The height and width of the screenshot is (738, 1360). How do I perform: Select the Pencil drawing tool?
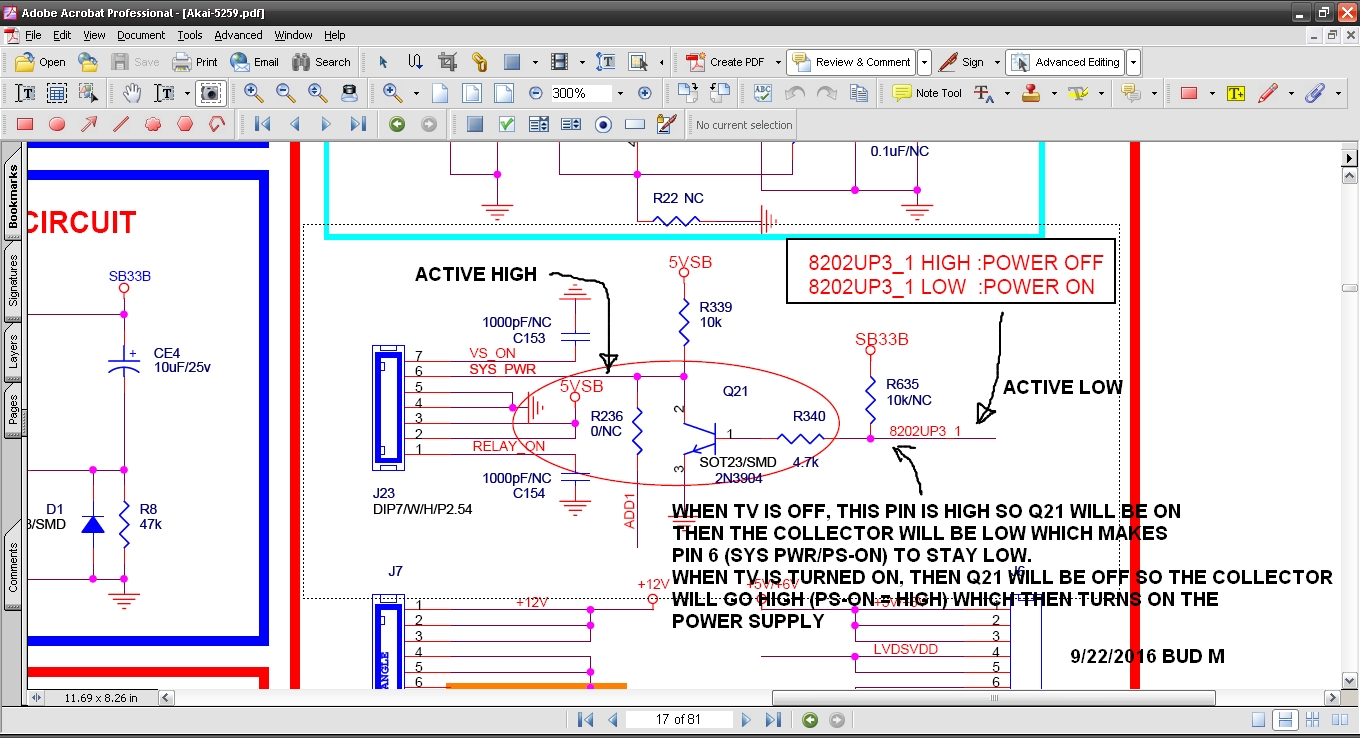pyautogui.click(x=1267, y=93)
